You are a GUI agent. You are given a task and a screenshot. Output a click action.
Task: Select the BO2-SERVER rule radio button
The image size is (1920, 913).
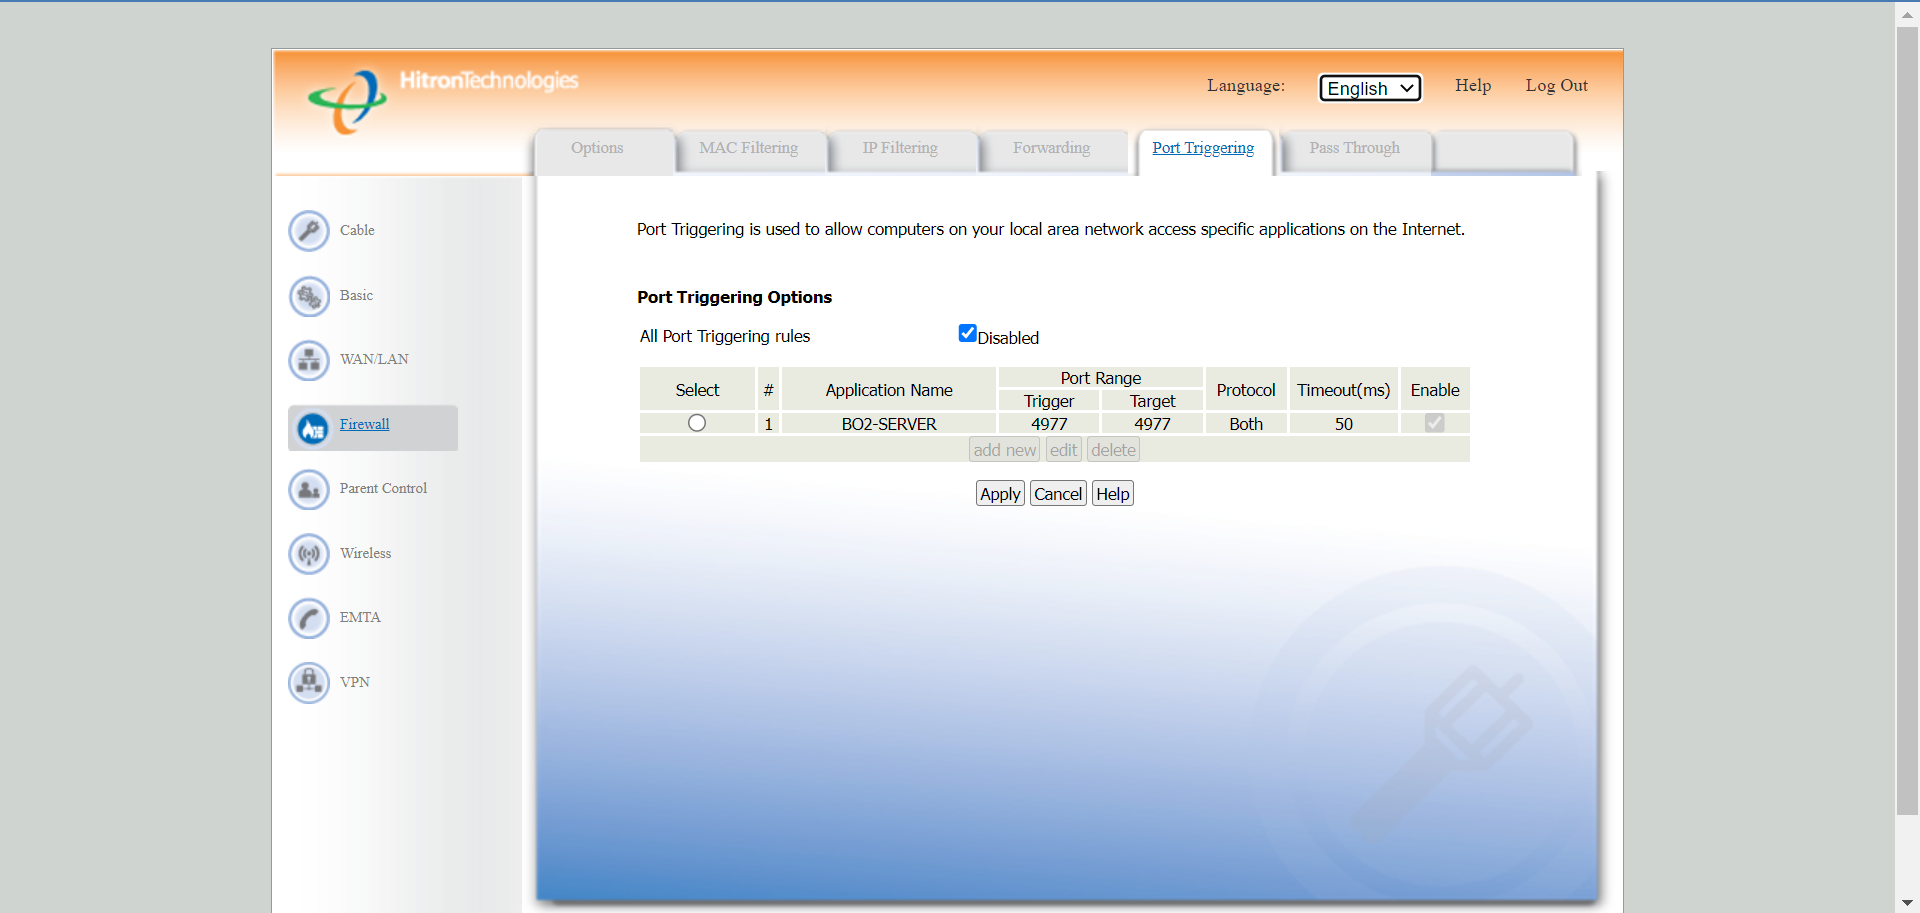(x=697, y=423)
